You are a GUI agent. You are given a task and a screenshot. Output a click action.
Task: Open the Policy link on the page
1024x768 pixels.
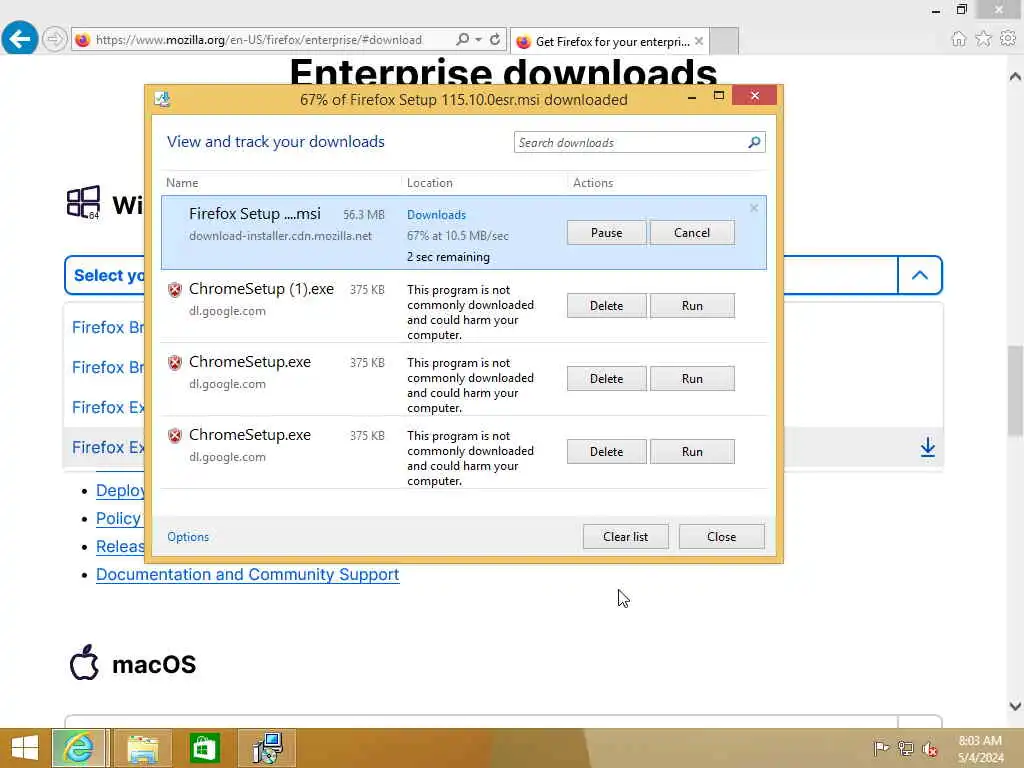119,519
